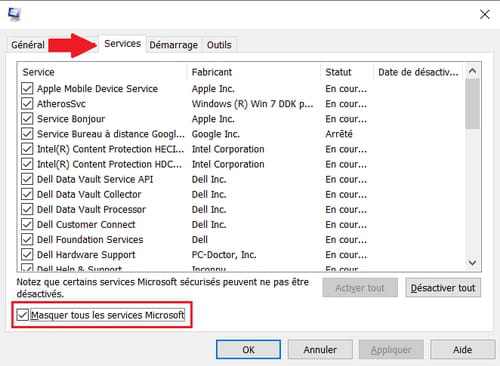Click the Désactiver tout button
Screen dimensions: 500x366
(443, 288)
